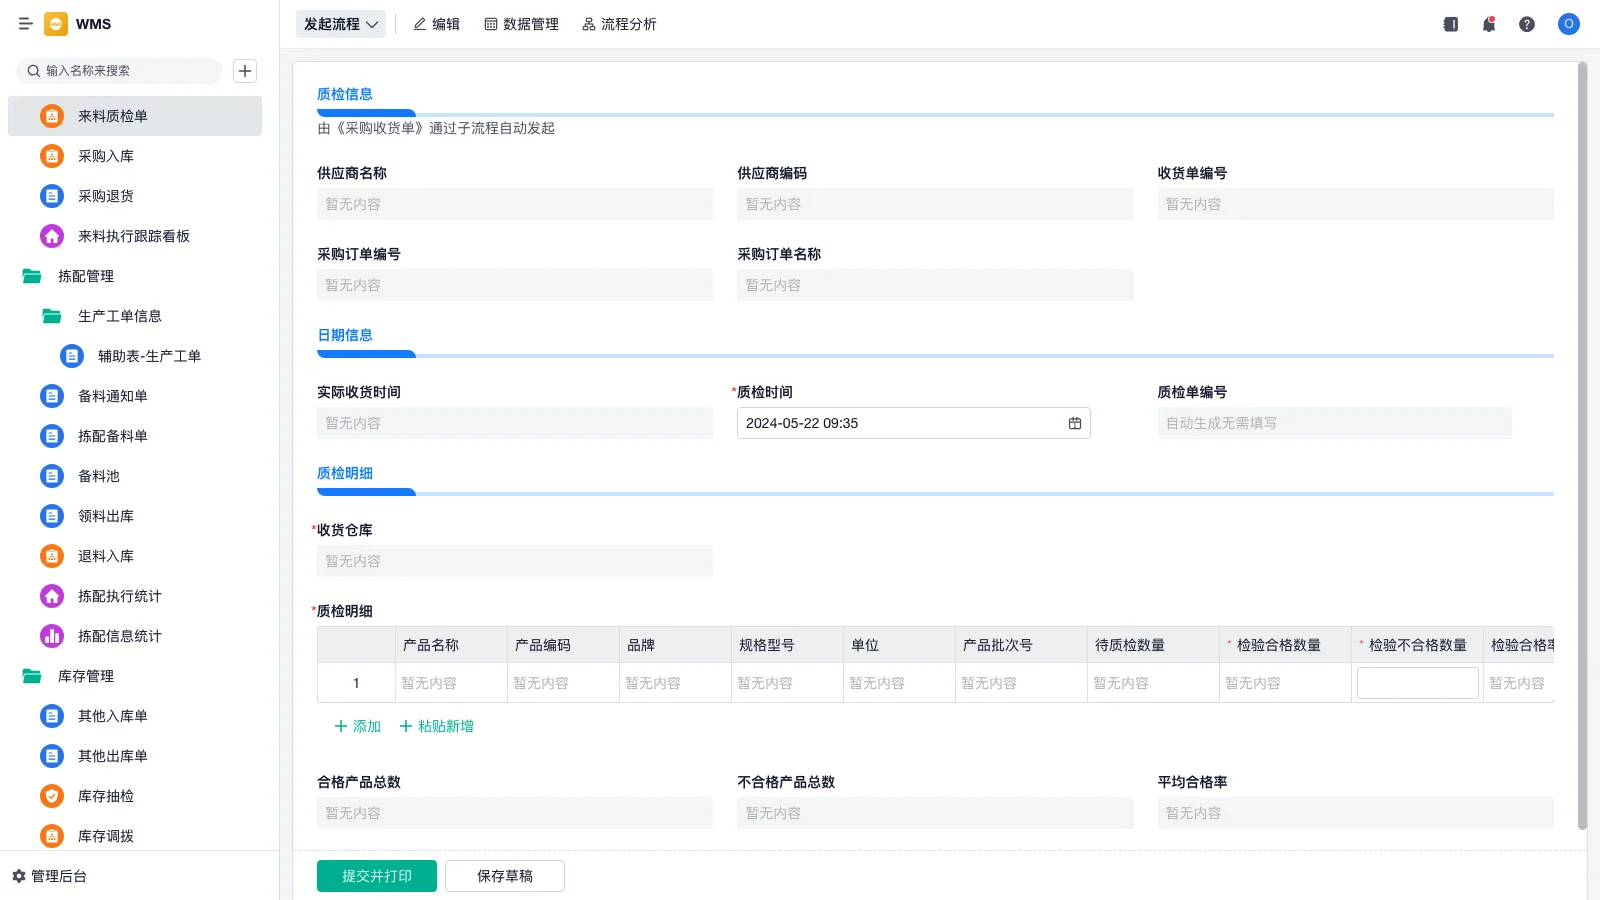The height and width of the screenshot is (900, 1600).
Task: Click 产品名称 column header
Action: click(x=452, y=645)
